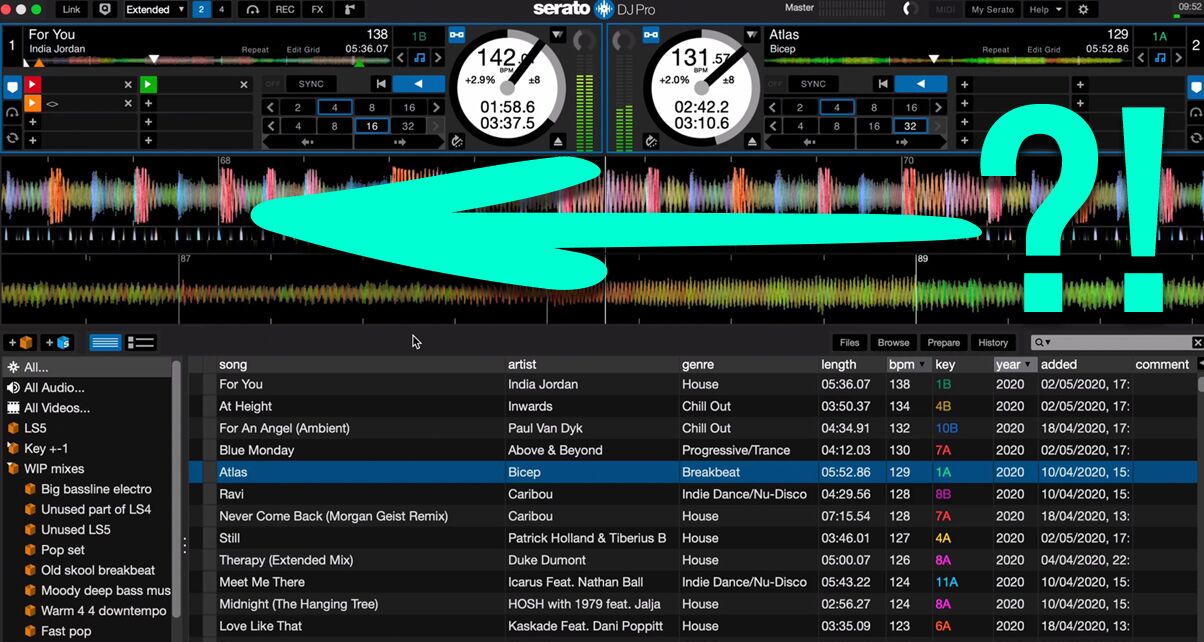
Task: Set auto-loop to 2 beats on deck 1
Action: pos(297,107)
